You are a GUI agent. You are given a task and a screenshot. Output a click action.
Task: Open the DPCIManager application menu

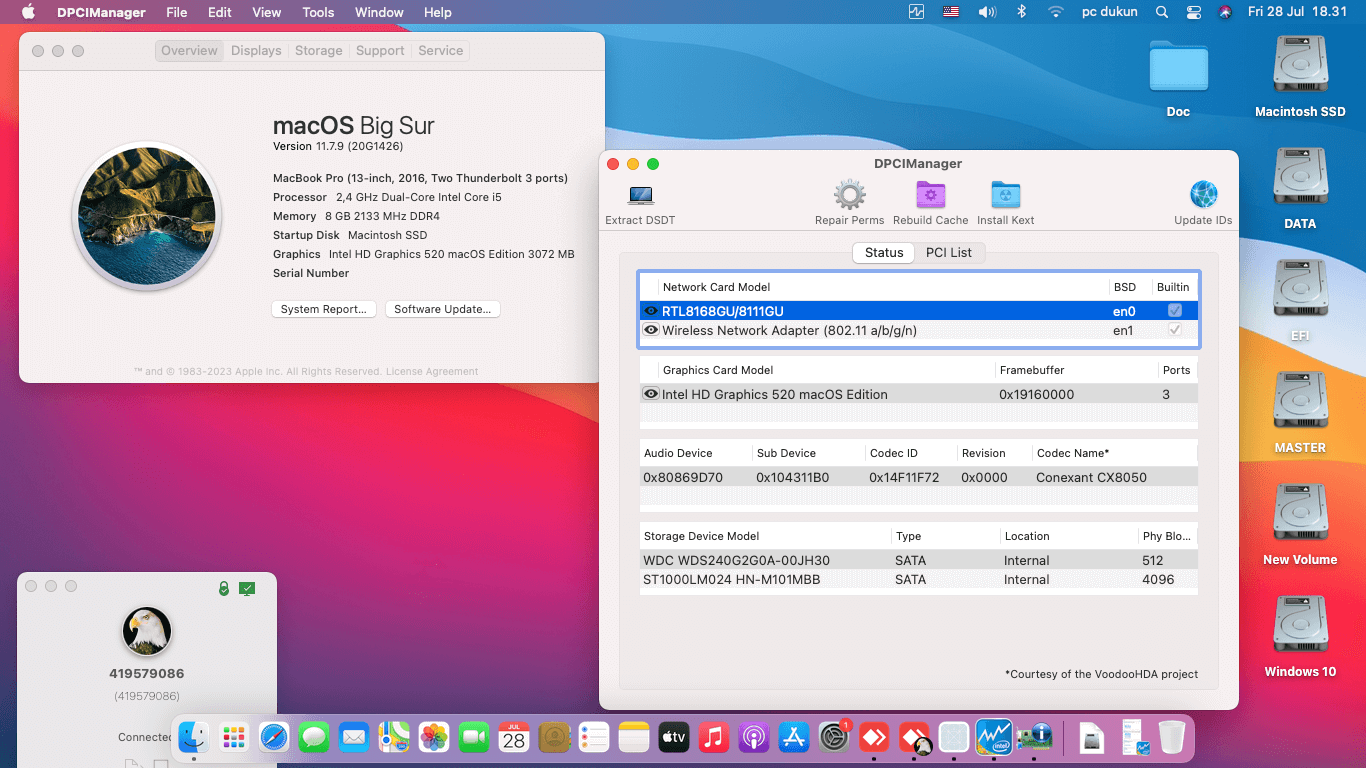coord(102,12)
